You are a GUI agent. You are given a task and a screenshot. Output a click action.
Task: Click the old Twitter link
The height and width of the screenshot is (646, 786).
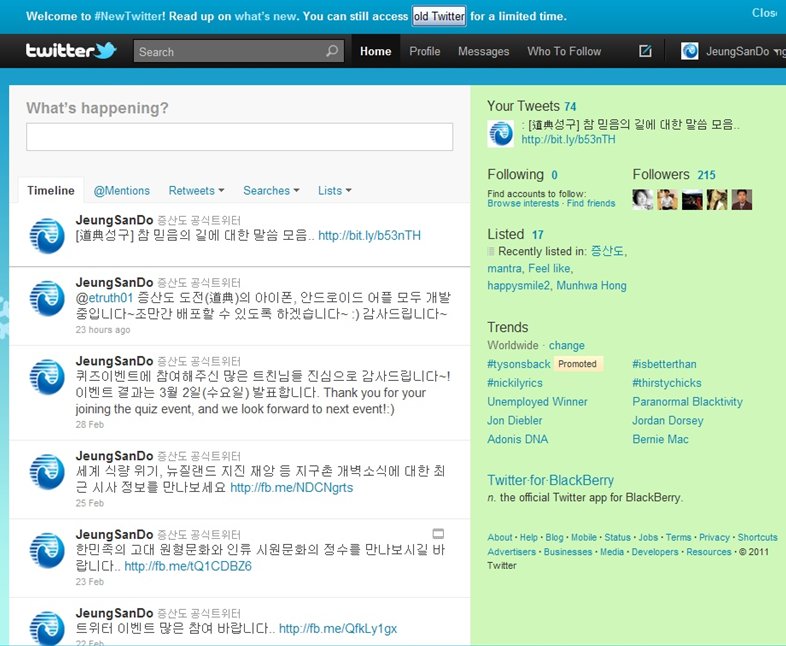click(x=439, y=16)
